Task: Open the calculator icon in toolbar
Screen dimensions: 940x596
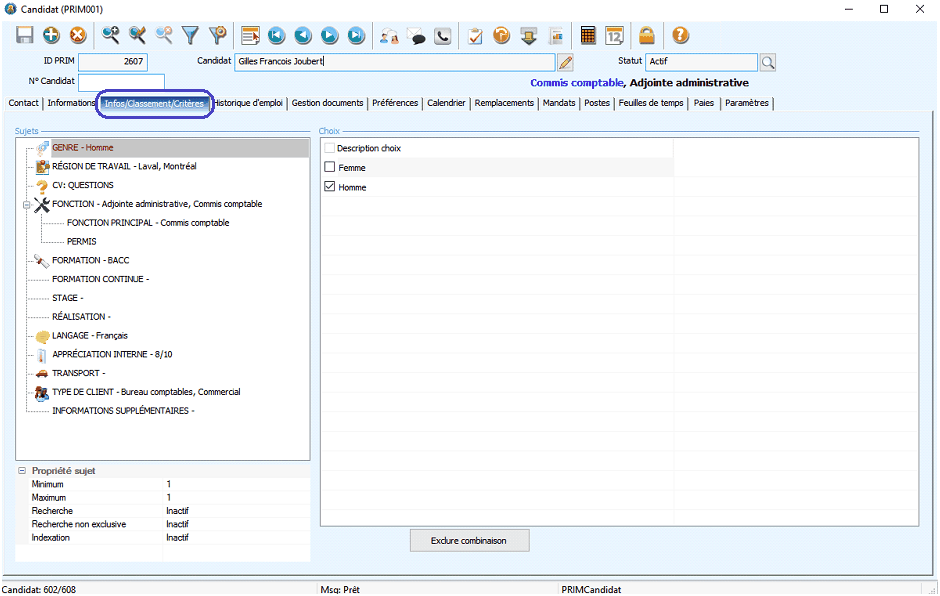Action: pyautogui.click(x=588, y=35)
